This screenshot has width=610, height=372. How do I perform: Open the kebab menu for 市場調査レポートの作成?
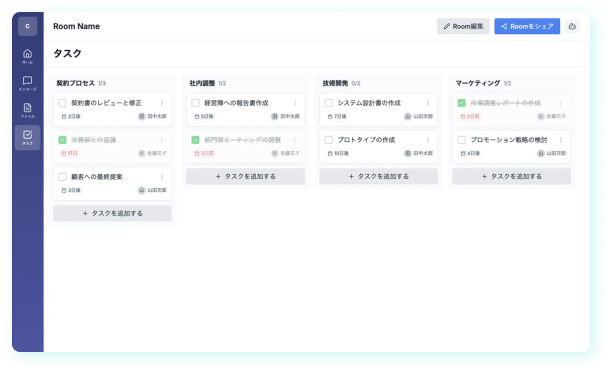tap(561, 103)
